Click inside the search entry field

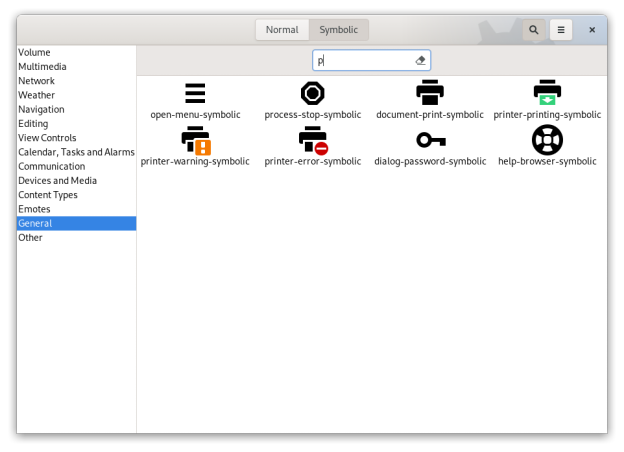(x=365, y=61)
